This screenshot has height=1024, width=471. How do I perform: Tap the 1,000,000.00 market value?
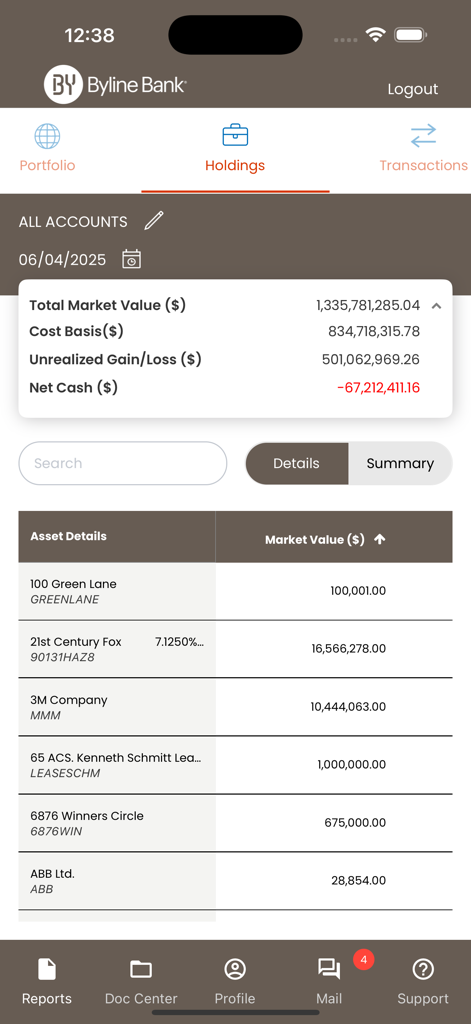pos(351,764)
